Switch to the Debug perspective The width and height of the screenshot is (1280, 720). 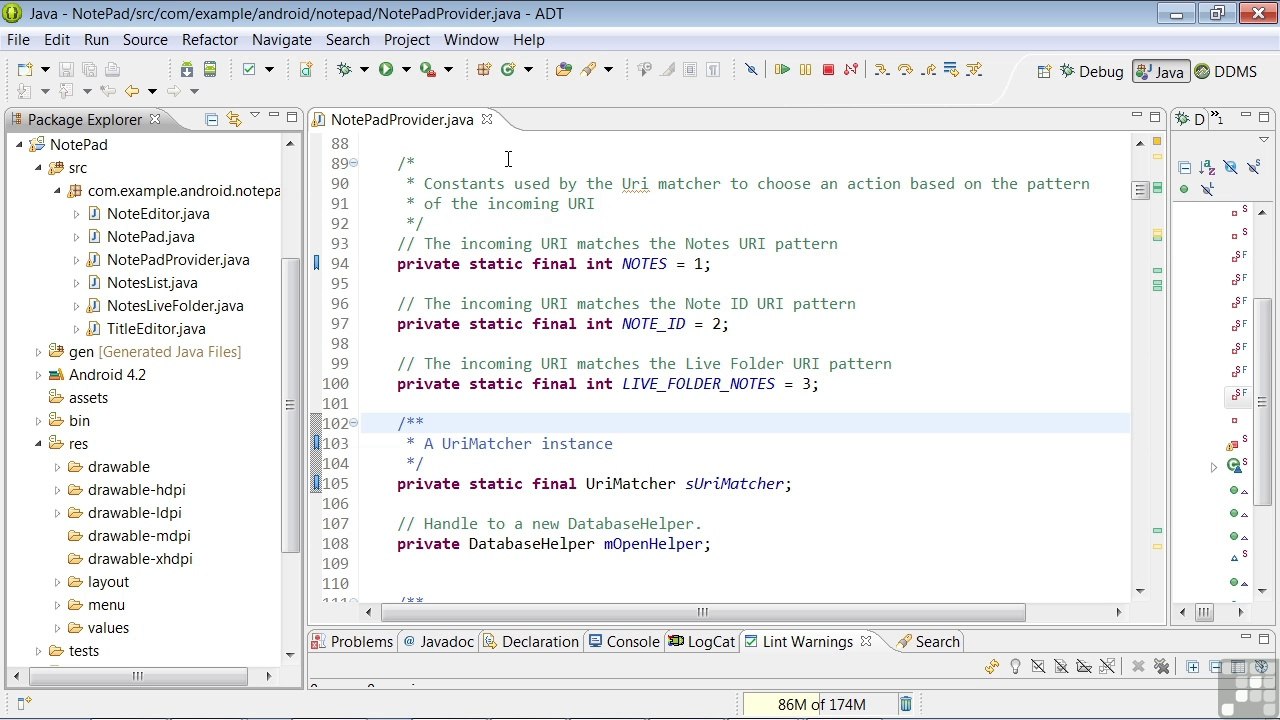tap(1091, 71)
